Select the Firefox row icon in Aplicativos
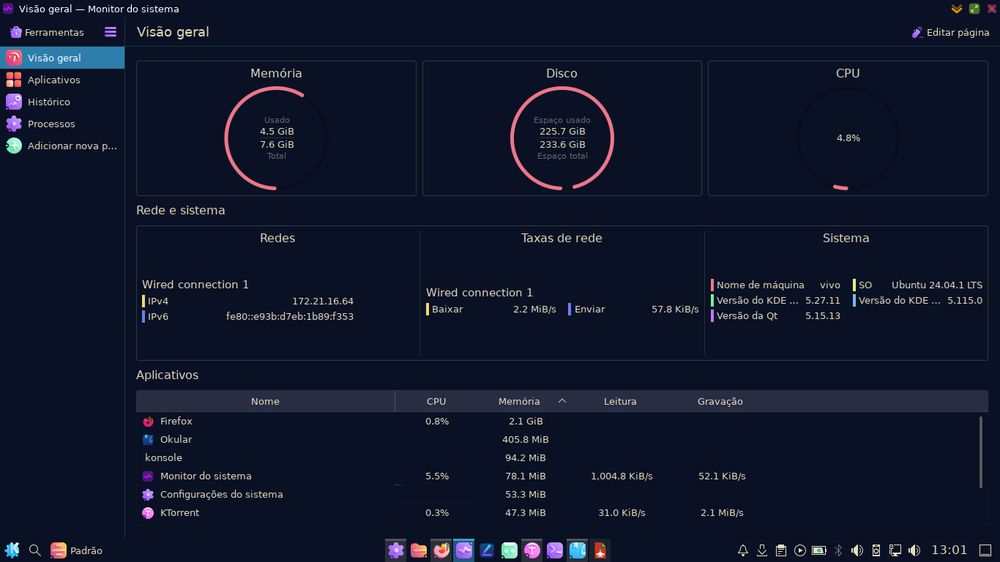The height and width of the screenshot is (562, 1000). click(x=148, y=421)
